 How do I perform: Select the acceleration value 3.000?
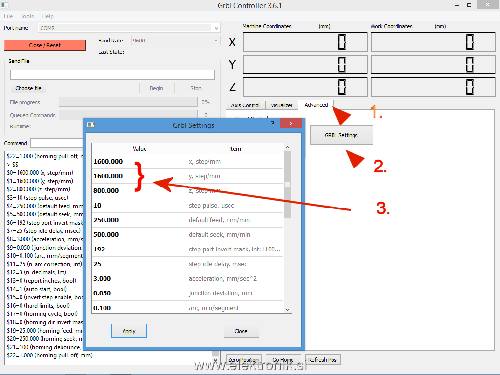pyautogui.click(x=102, y=279)
